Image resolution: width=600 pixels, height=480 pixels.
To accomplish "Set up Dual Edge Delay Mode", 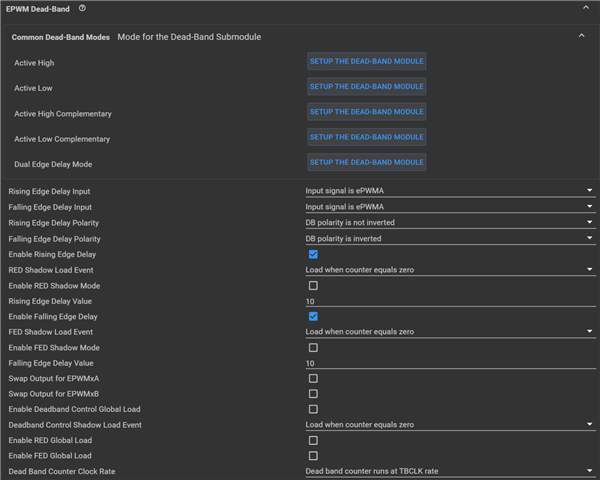I will click(x=366, y=162).
